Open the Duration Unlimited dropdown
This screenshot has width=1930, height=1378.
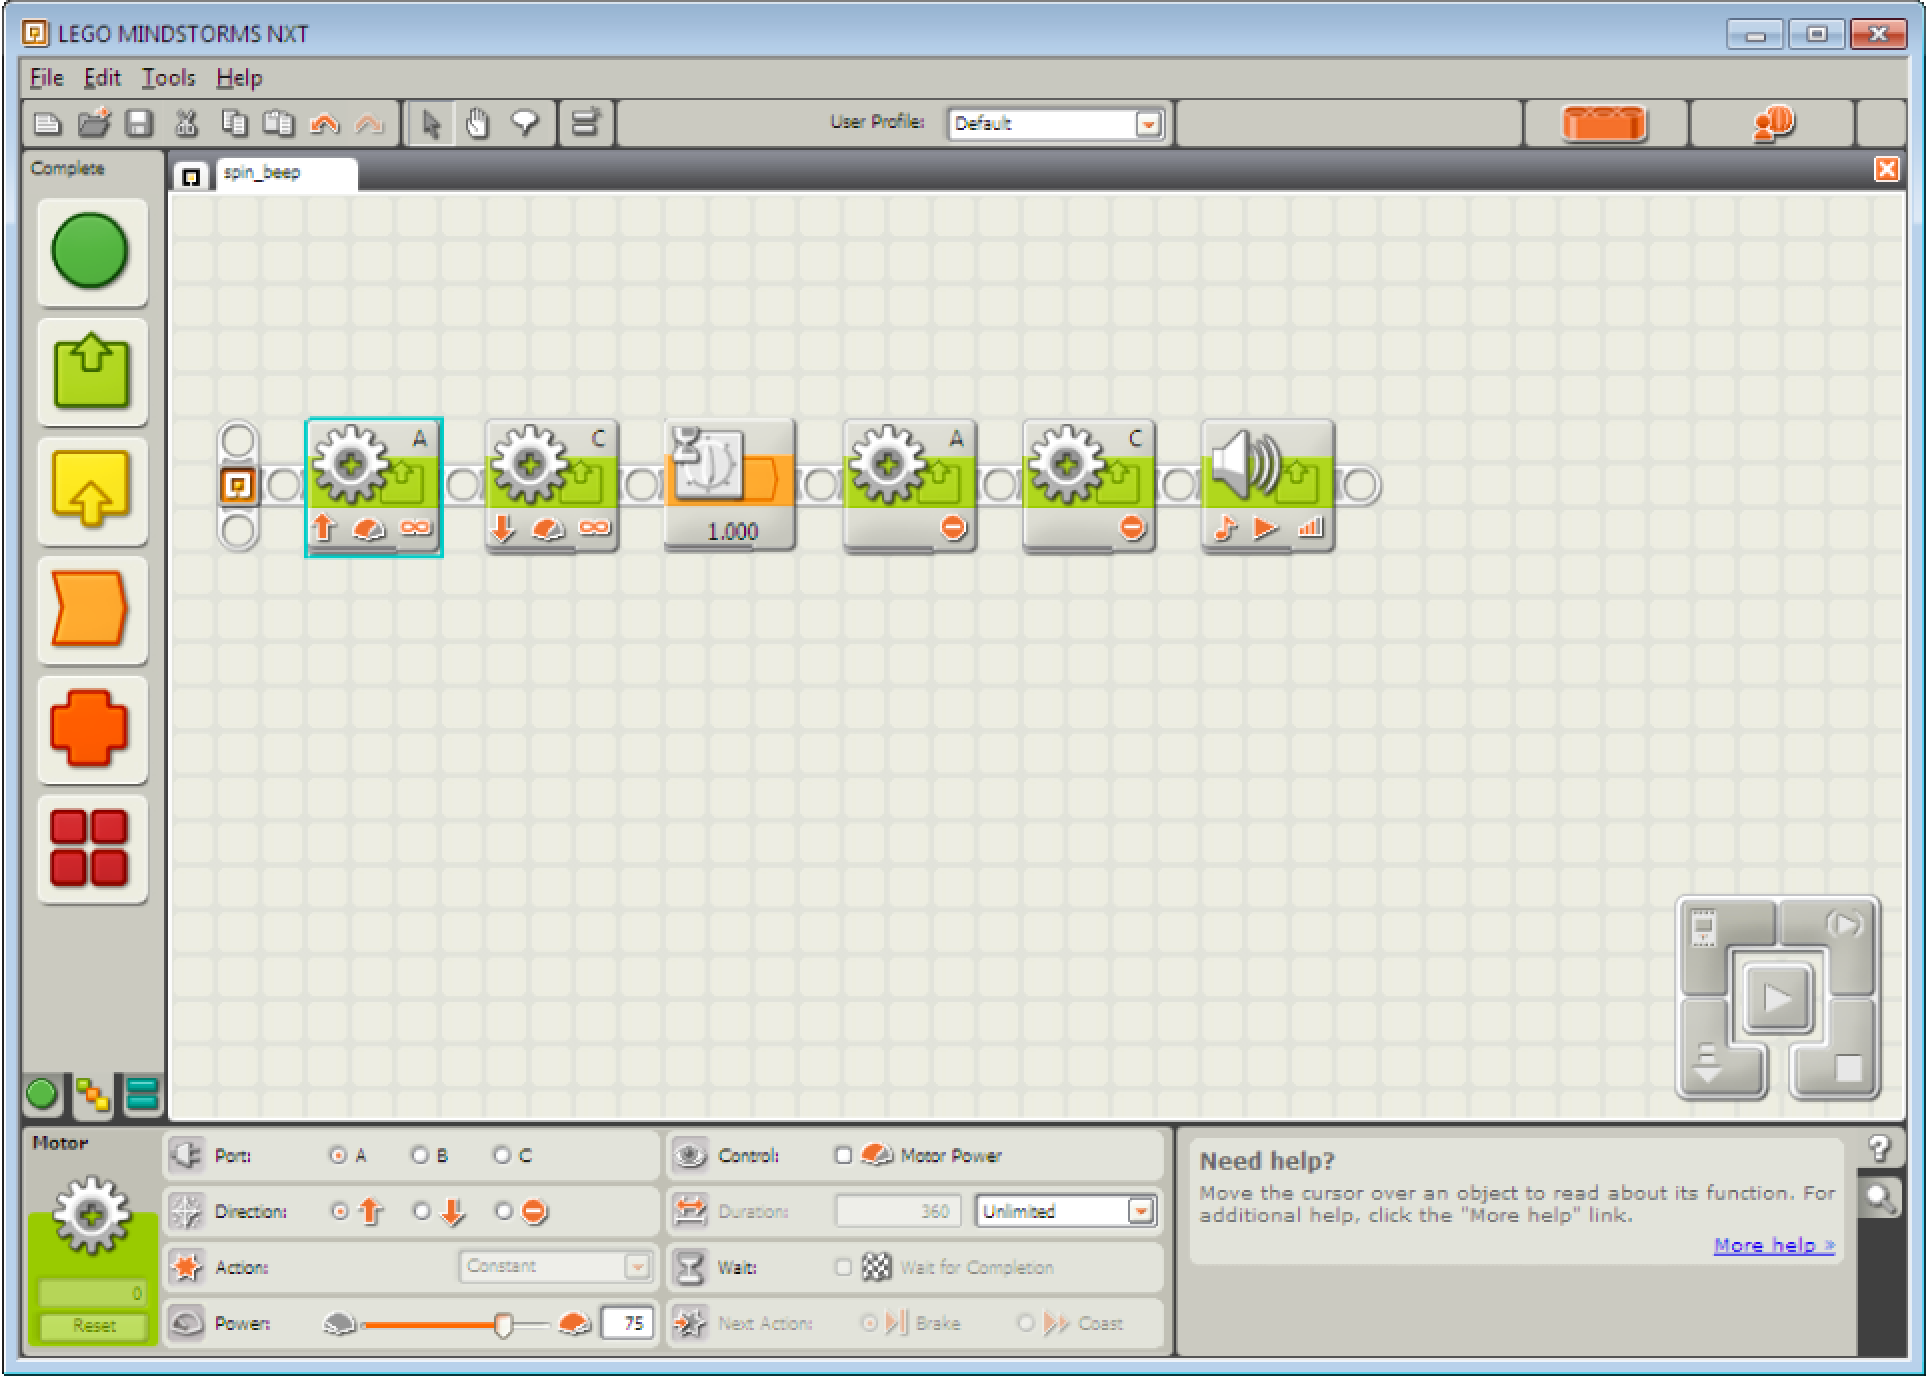[x=1066, y=1212]
